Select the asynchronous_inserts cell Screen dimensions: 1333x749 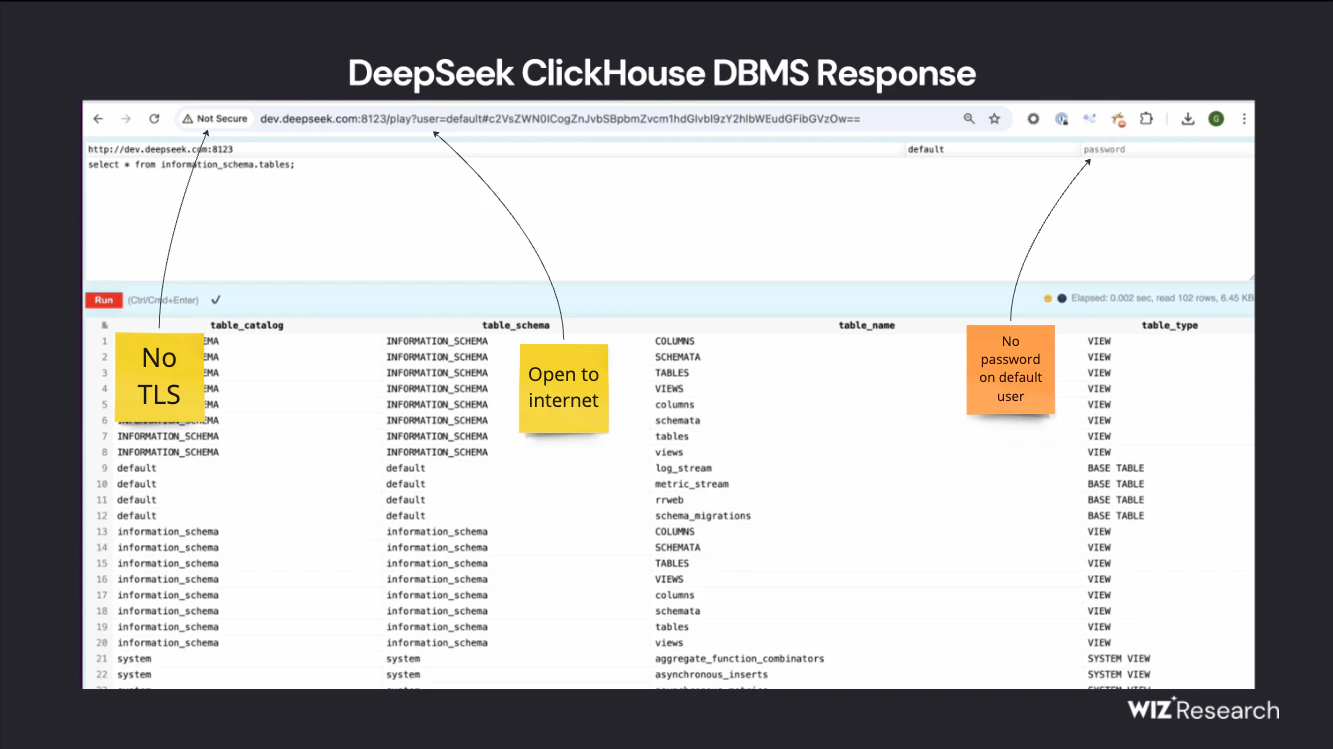click(x=711, y=675)
